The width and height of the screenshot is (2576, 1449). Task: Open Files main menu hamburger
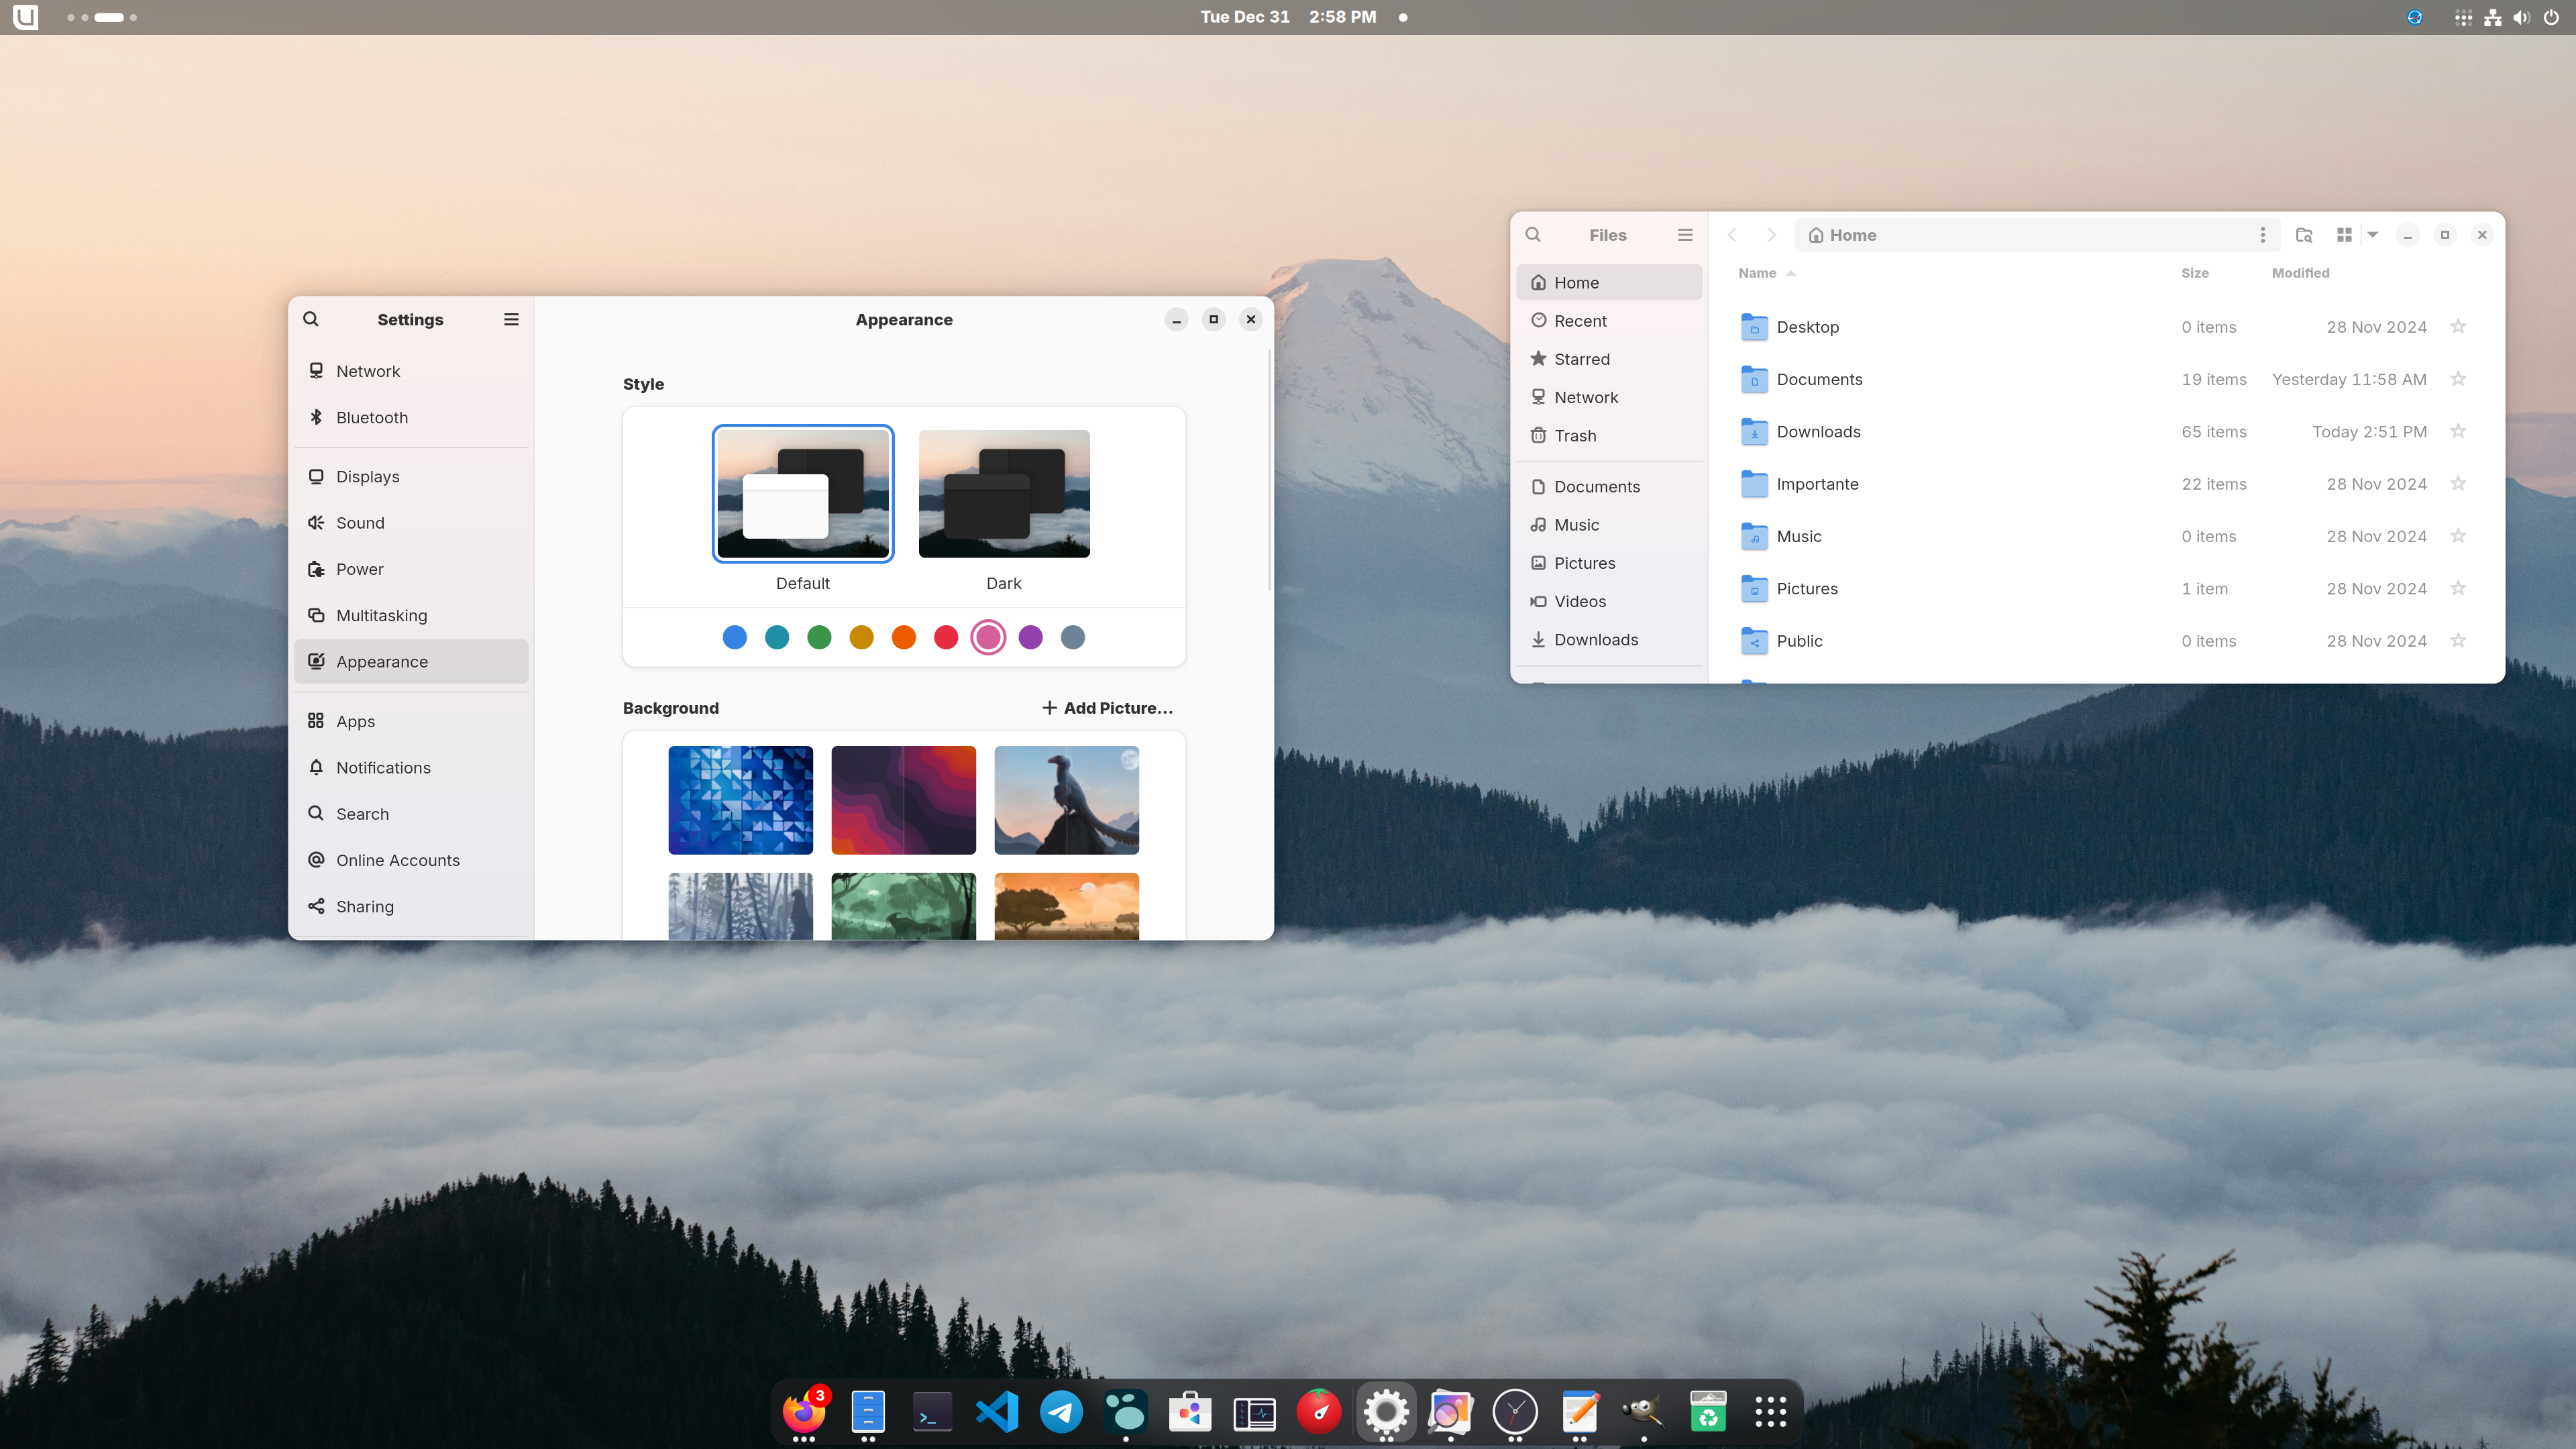click(1685, 235)
